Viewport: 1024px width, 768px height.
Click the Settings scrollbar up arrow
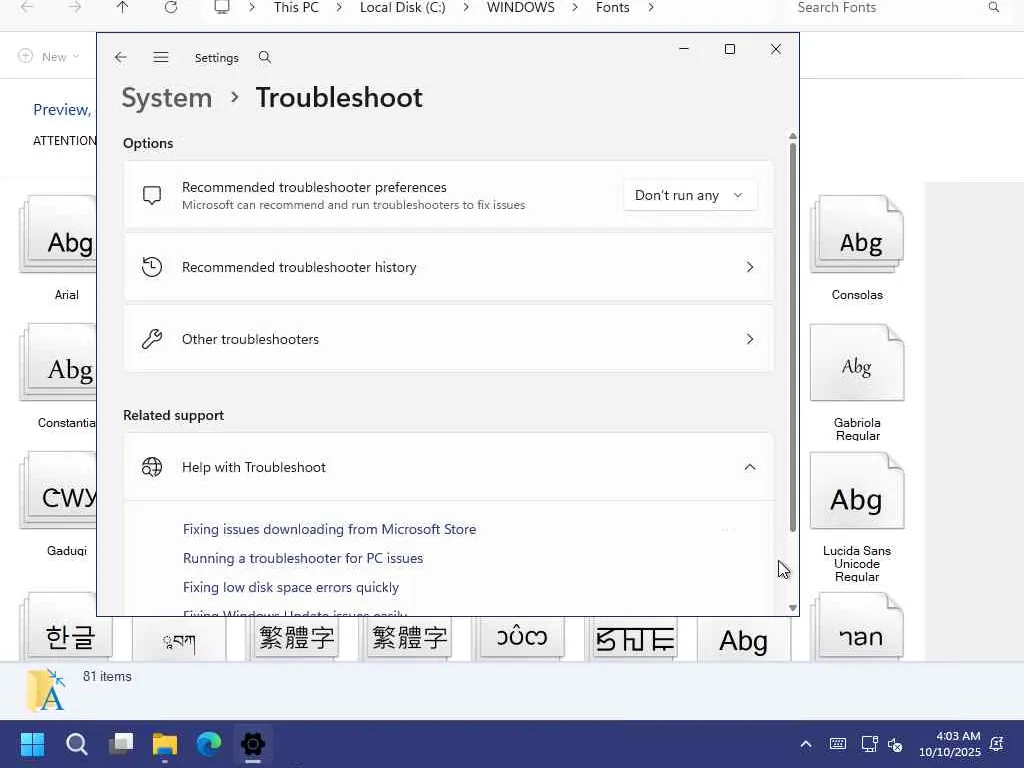coord(793,136)
